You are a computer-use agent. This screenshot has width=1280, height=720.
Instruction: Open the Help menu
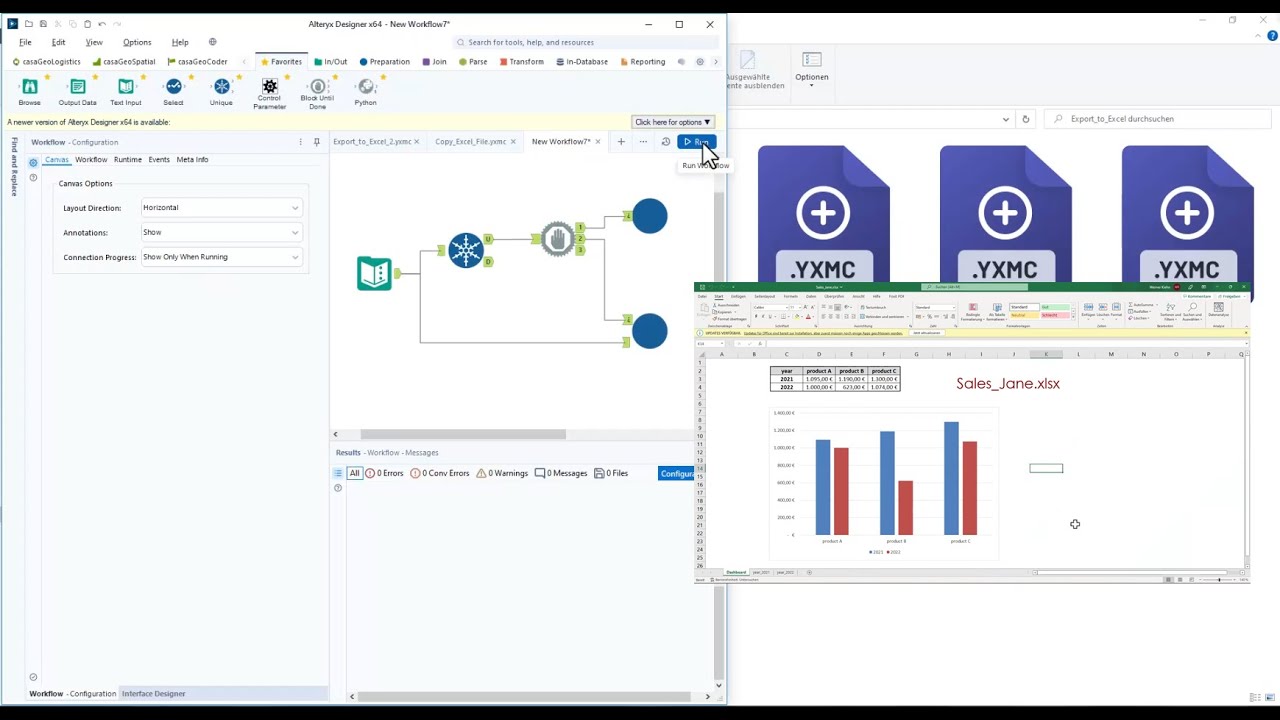[x=180, y=42]
